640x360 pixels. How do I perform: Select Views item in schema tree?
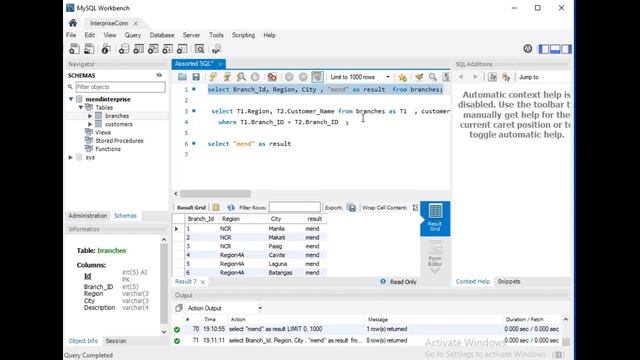coord(102,132)
